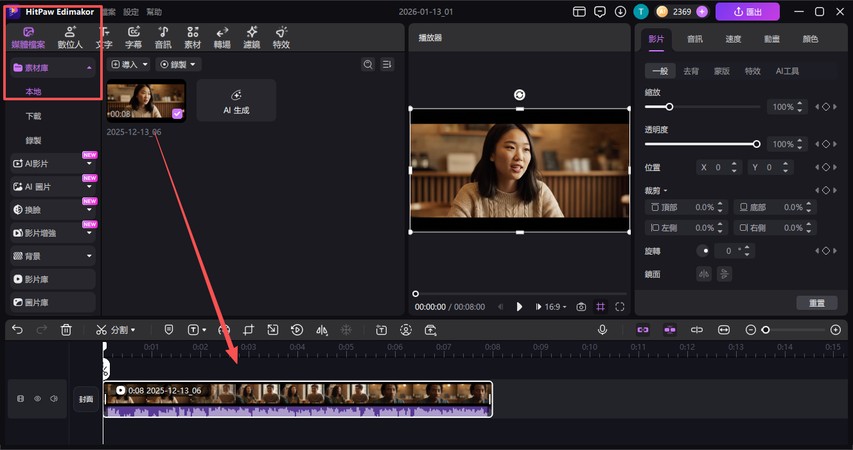Viewport: 853px width, 450px height.
Task: Toggle the first purple link-clips button
Action: point(643,330)
